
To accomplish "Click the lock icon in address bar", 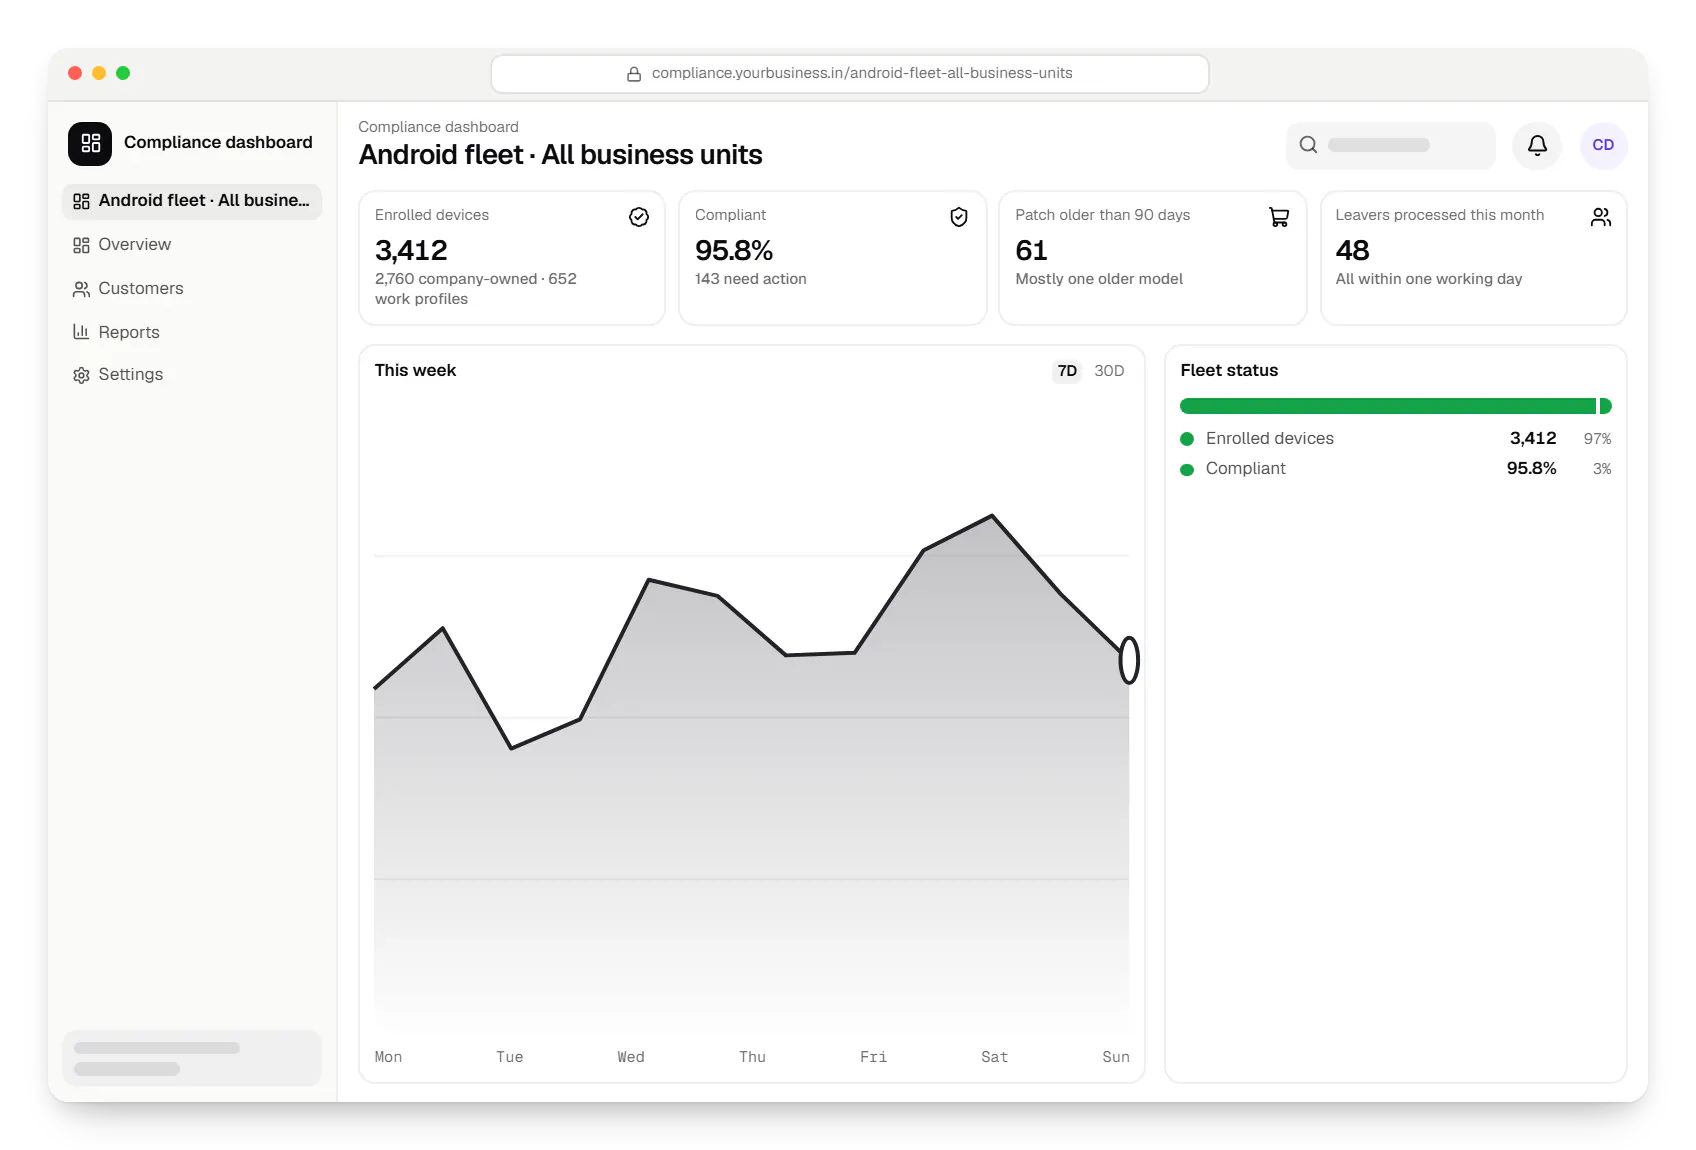I will 634,74.
